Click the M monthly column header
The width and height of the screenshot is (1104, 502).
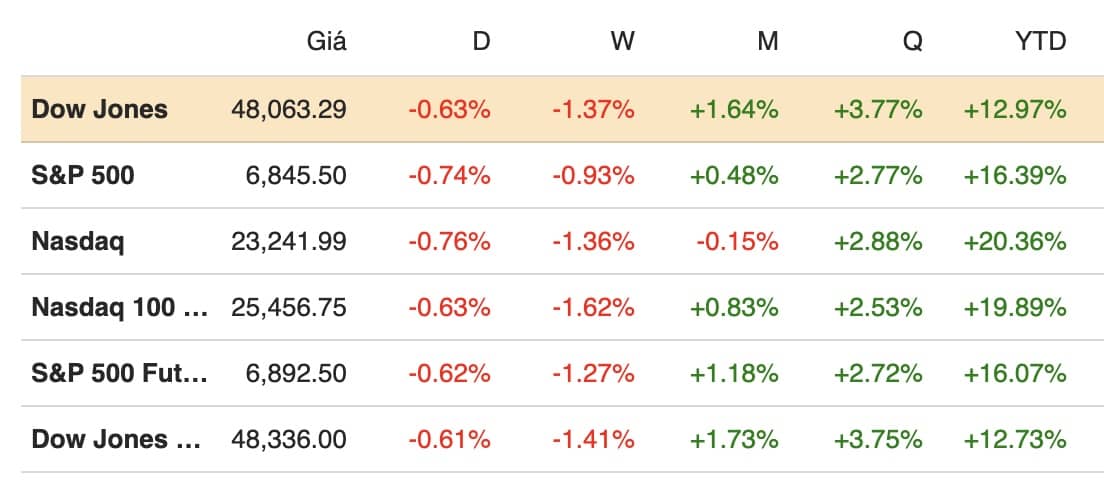pyautogui.click(x=768, y=42)
